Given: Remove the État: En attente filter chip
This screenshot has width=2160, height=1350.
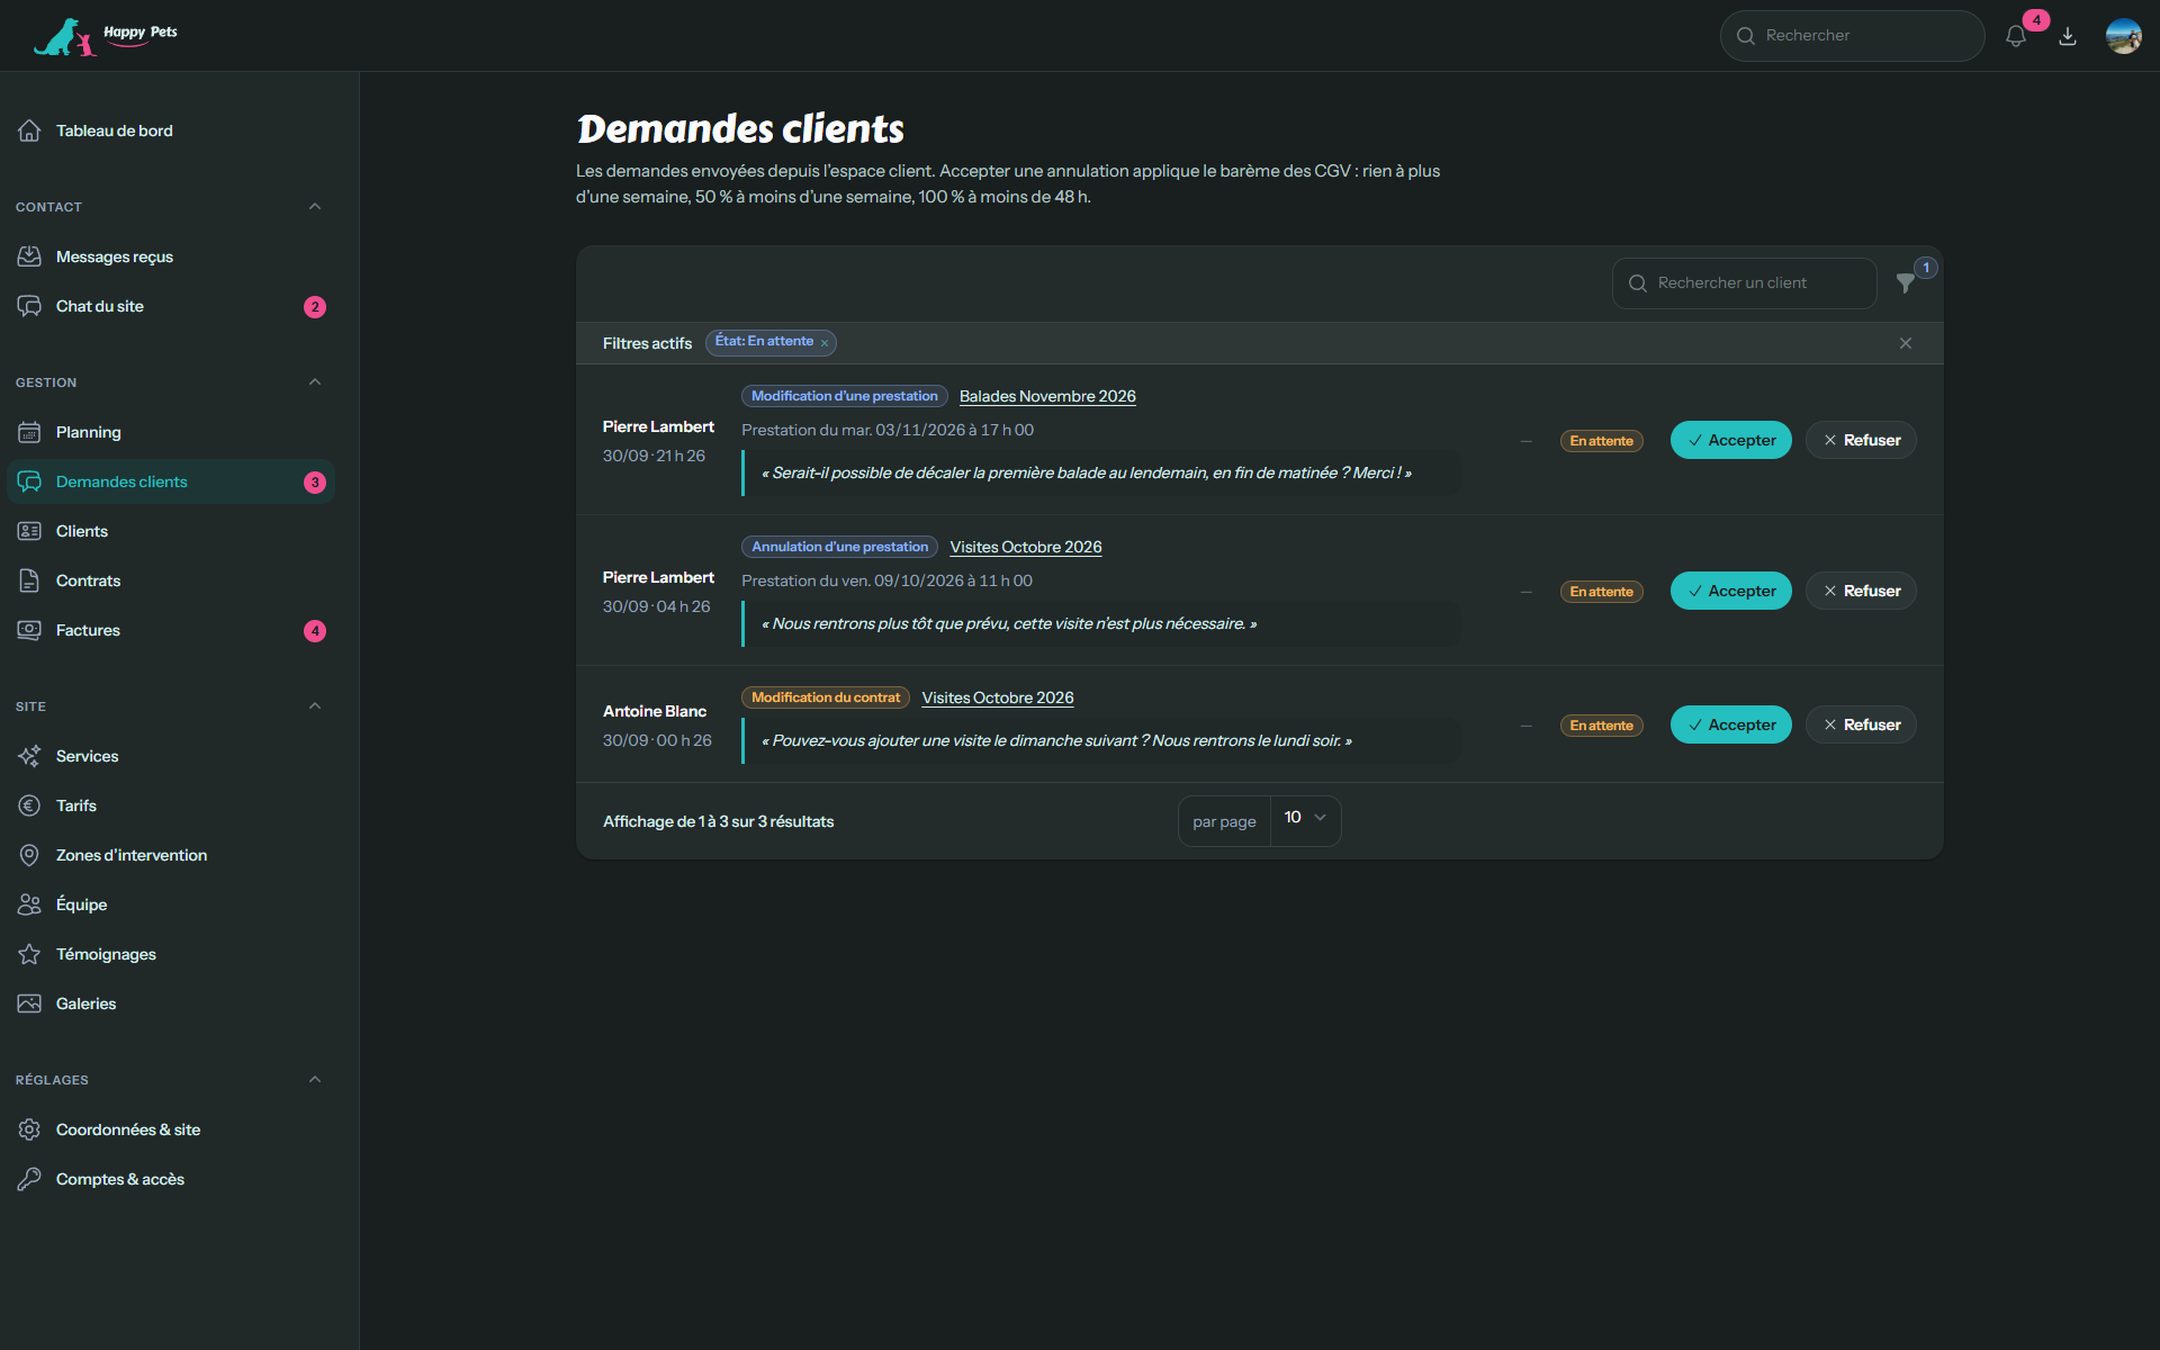Looking at the screenshot, I should [824, 343].
